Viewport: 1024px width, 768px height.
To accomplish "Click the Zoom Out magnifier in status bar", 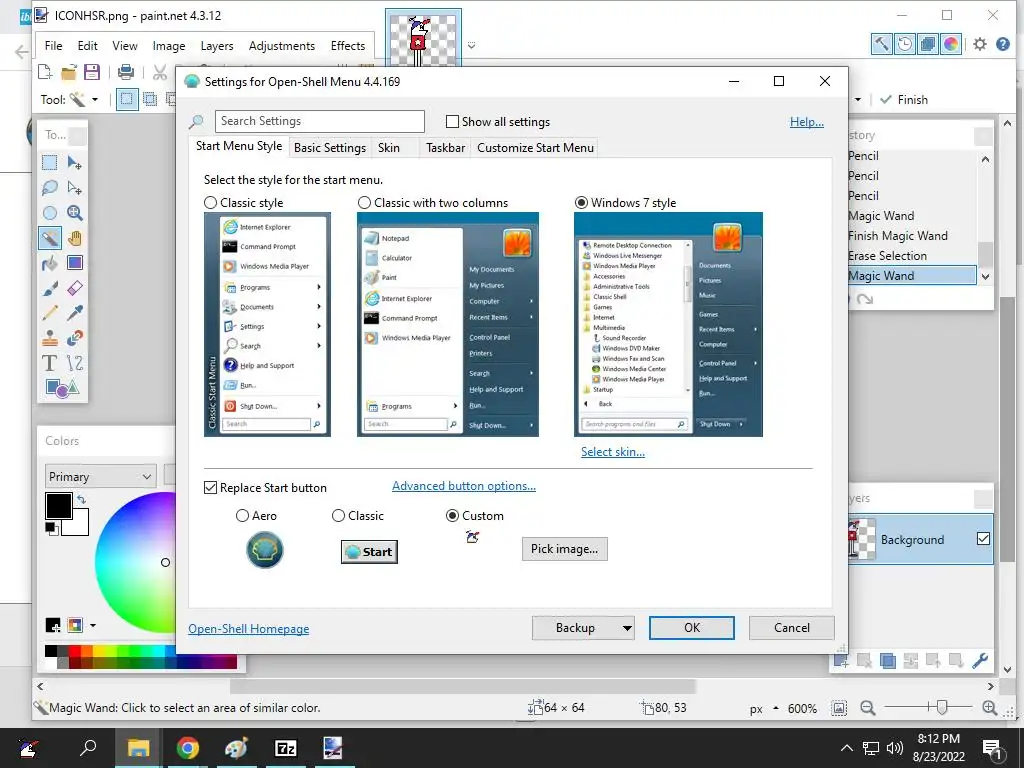I will 867,707.
